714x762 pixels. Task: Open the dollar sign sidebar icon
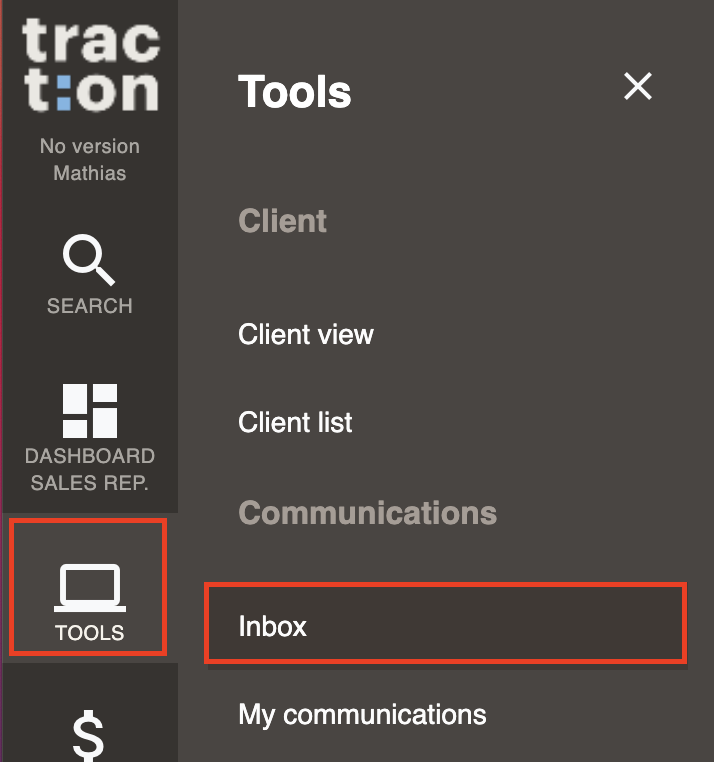tap(88, 736)
